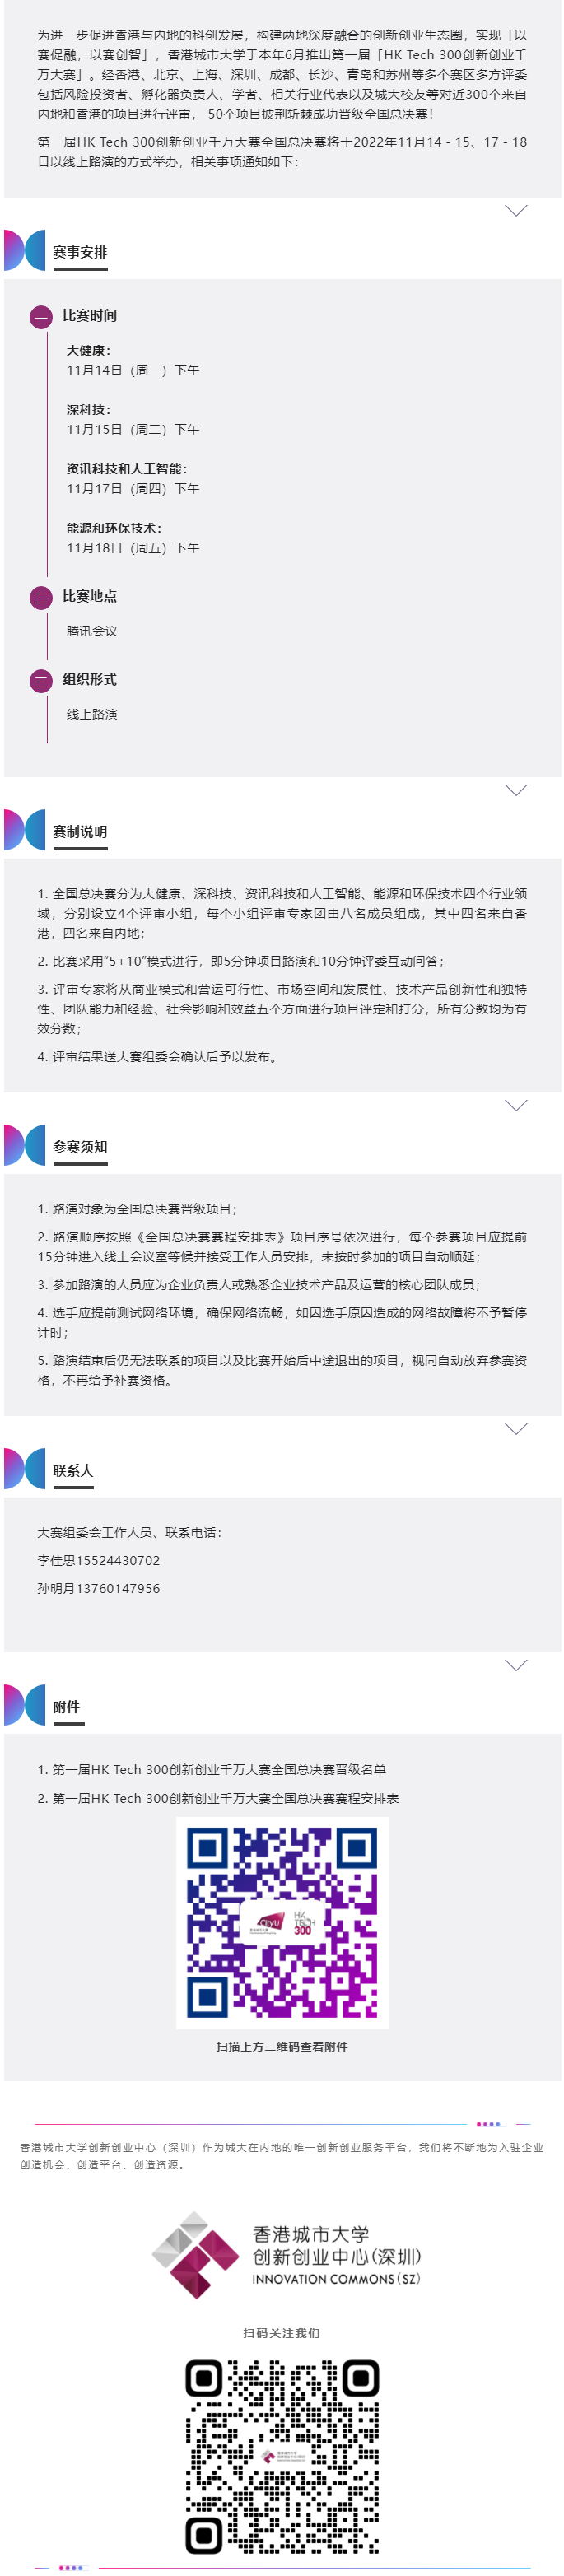Click the purple CityU attachment QR code
Viewport: 564px width, 2576px height.
[x=282, y=1922]
